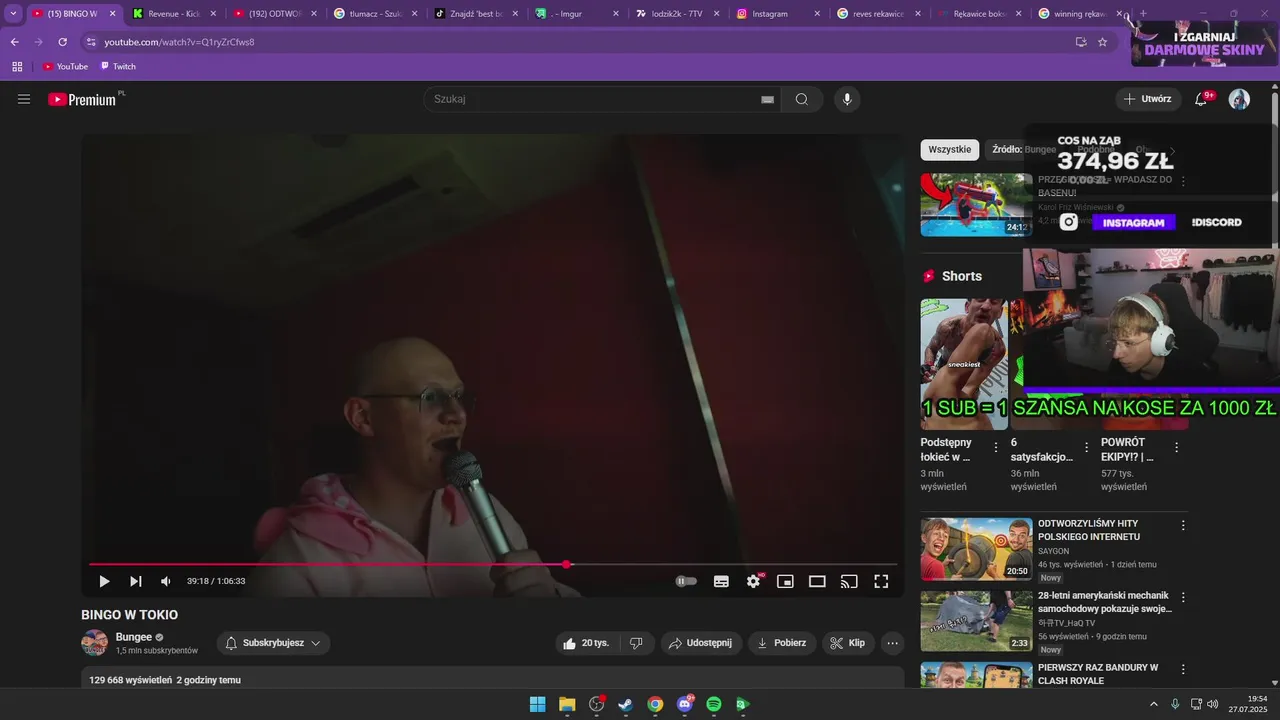Viewport: 1280px width, 720px height.
Task: Open Chrome apps grid icon
Action: point(17,66)
